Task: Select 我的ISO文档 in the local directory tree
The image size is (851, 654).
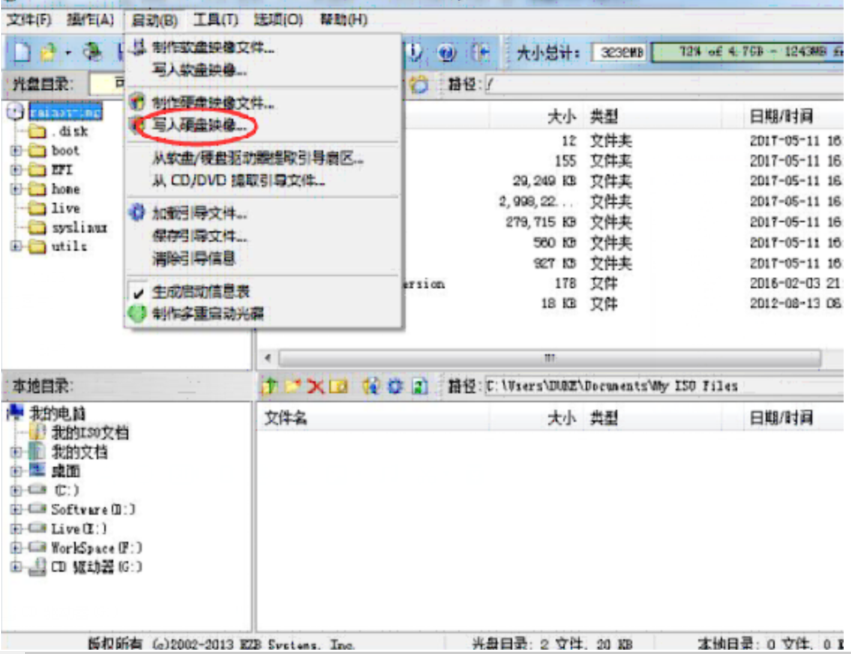Action: [89, 433]
